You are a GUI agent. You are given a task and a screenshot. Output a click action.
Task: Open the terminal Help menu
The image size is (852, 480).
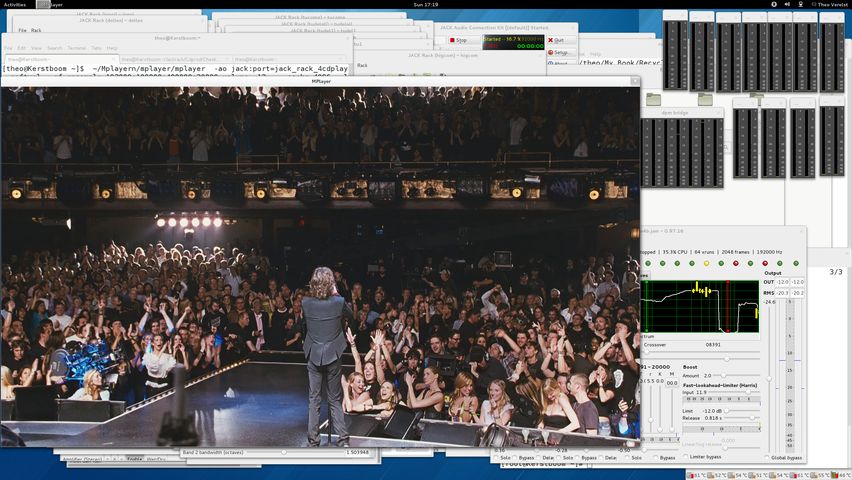click(x=112, y=48)
